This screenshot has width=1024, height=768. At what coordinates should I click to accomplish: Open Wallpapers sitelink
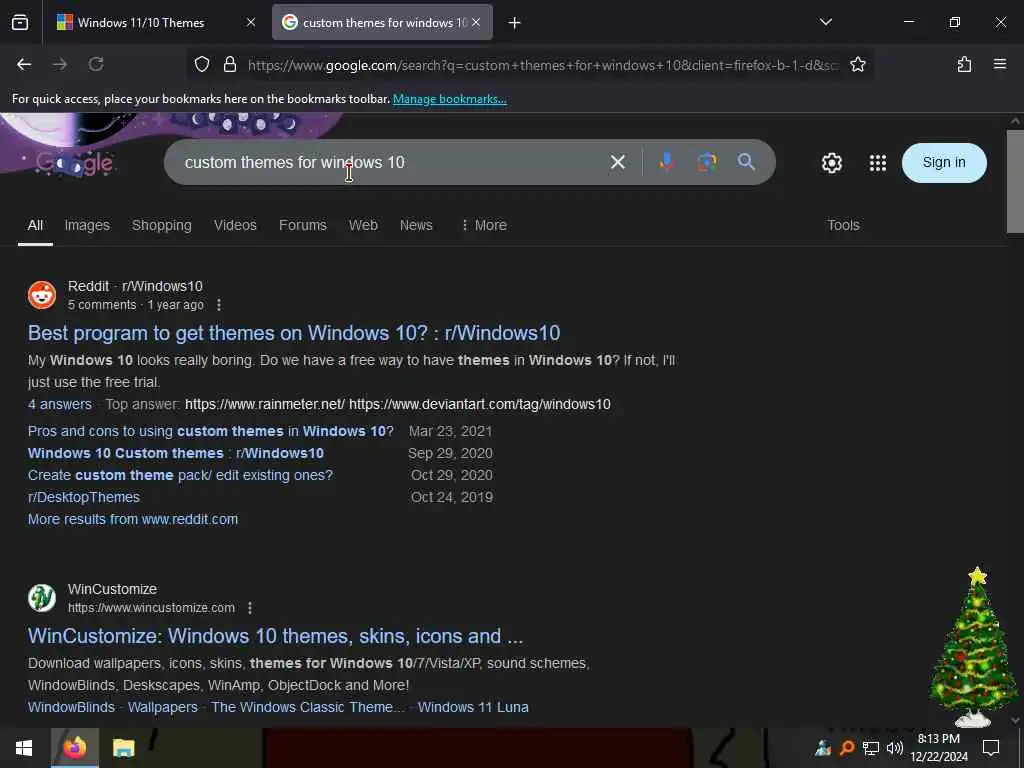163,707
